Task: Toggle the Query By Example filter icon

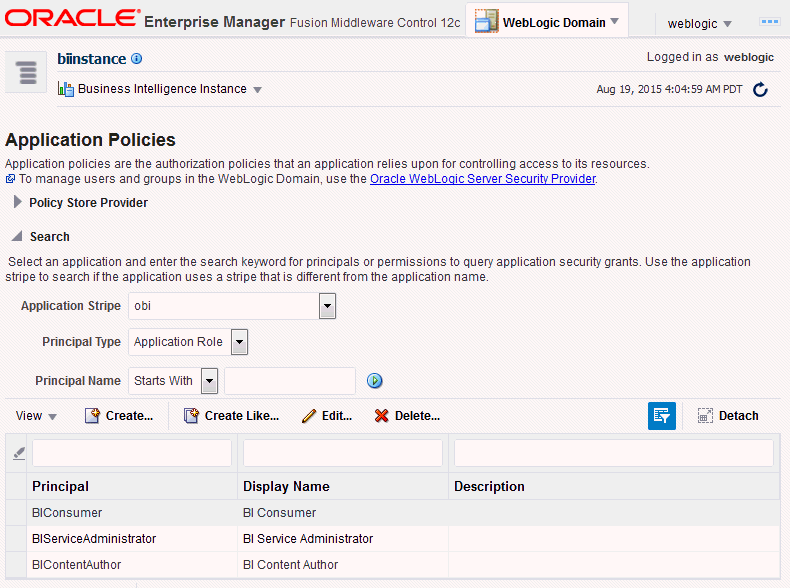Action: (662, 416)
